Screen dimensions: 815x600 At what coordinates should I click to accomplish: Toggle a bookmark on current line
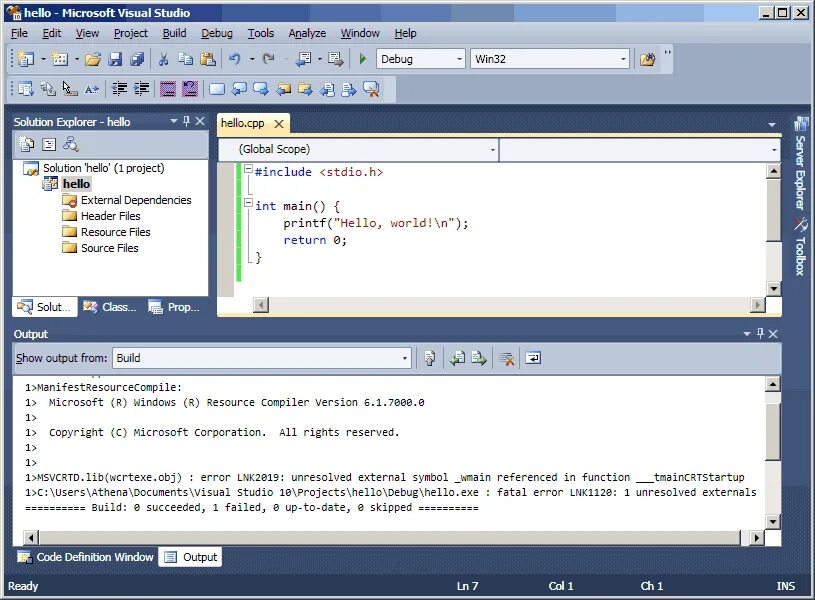click(217, 89)
